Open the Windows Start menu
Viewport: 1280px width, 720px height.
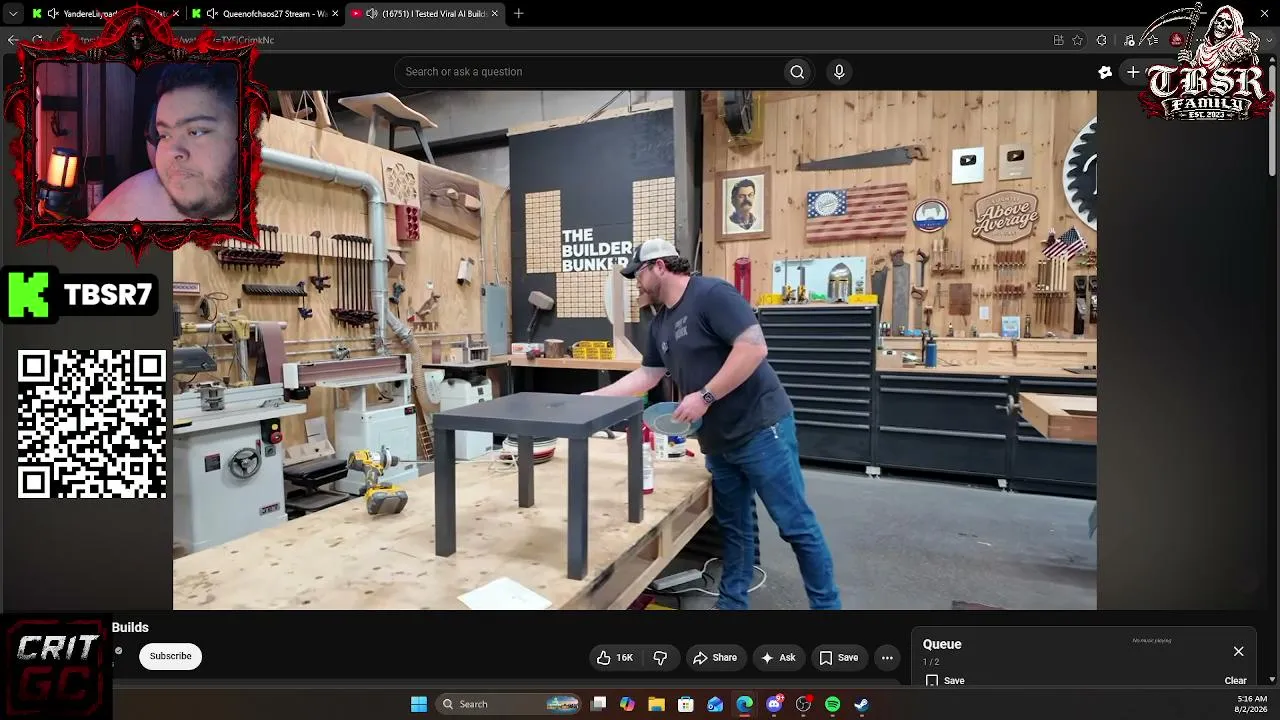click(419, 704)
